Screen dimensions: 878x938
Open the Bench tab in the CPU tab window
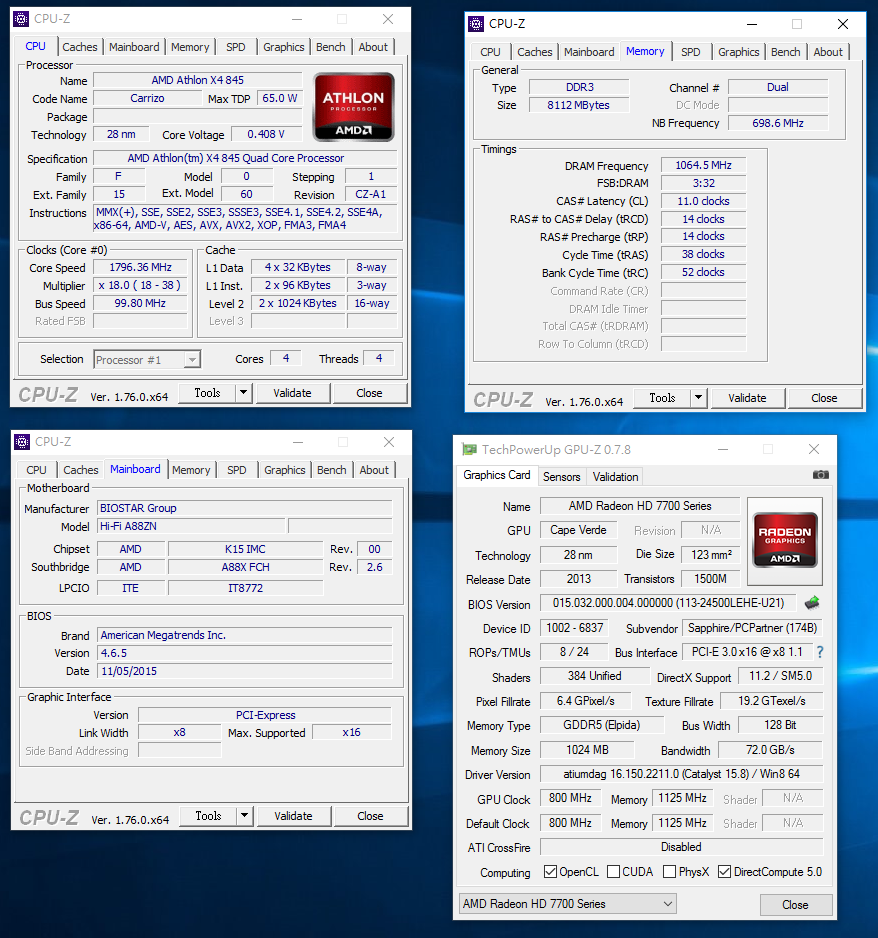pyautogui.click(x=331, y=47)
